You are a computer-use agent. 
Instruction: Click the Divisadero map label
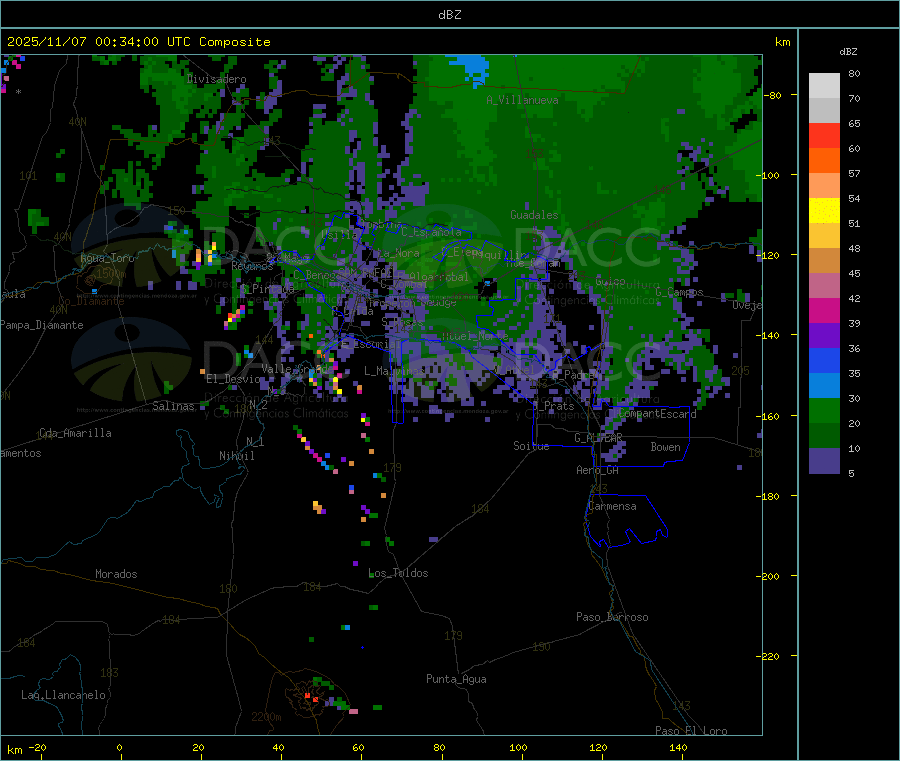click(216, 79)
